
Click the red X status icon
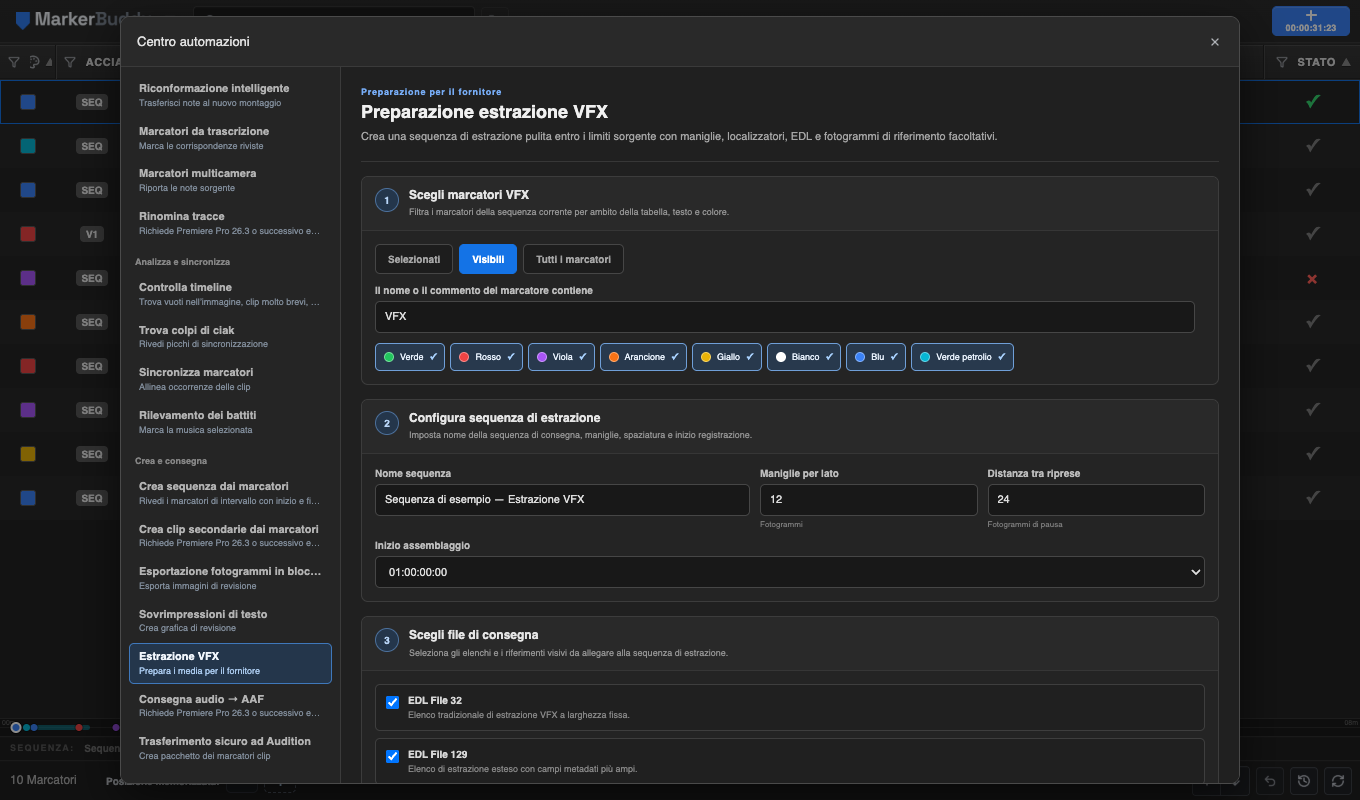[x=1313, y=278]
